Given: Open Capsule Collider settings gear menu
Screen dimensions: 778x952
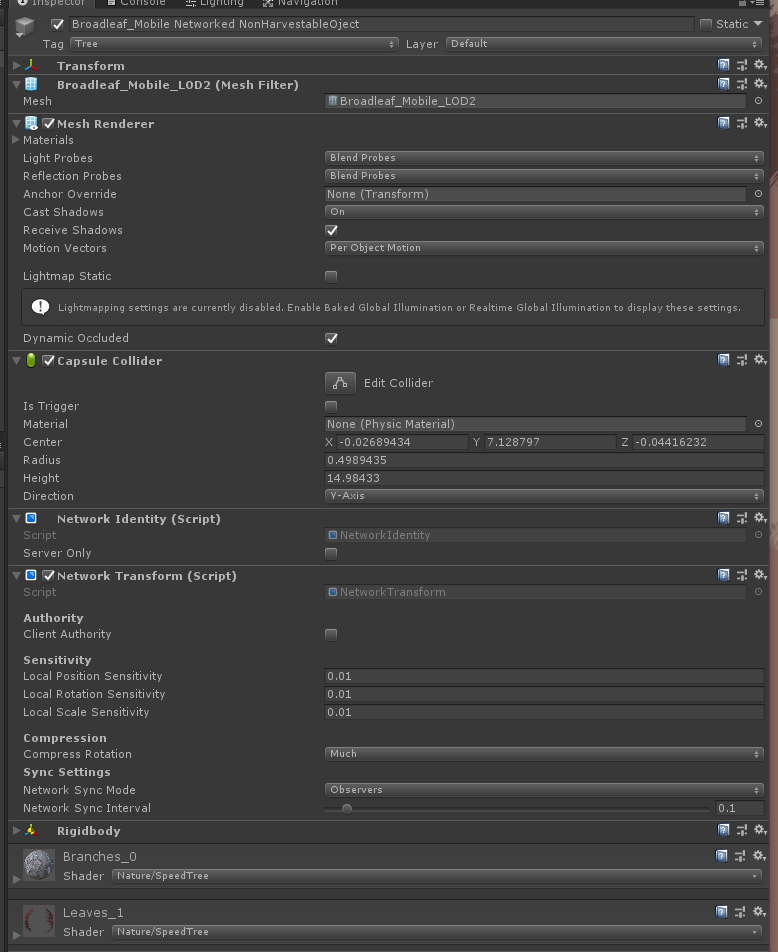Looking at the screenshot, I should 760,360.
